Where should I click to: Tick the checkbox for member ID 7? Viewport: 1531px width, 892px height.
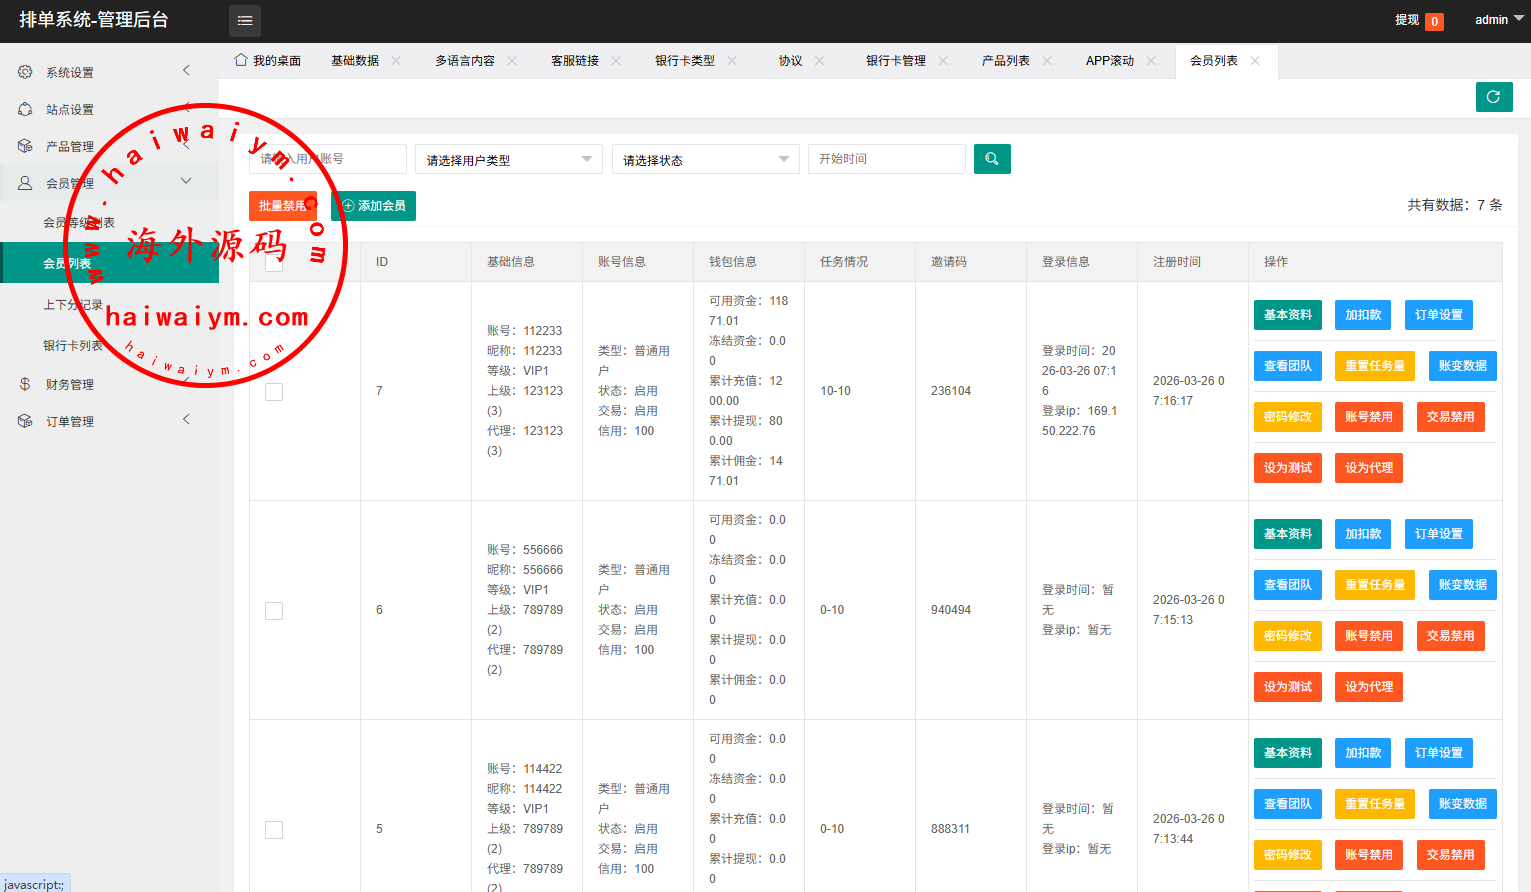coord(274,392)
